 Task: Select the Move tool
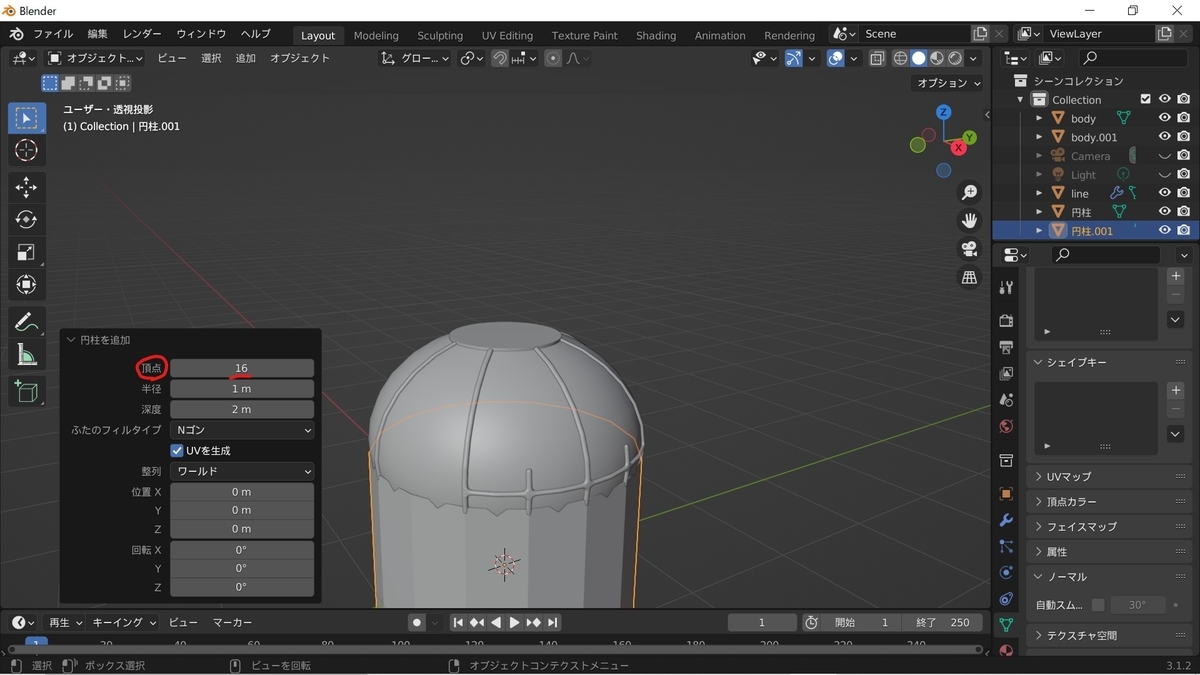click(x=27, y=187)
